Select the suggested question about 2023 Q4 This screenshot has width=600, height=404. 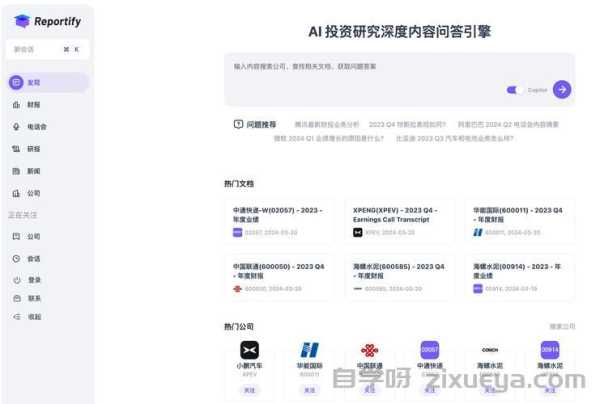pos(407,124)
